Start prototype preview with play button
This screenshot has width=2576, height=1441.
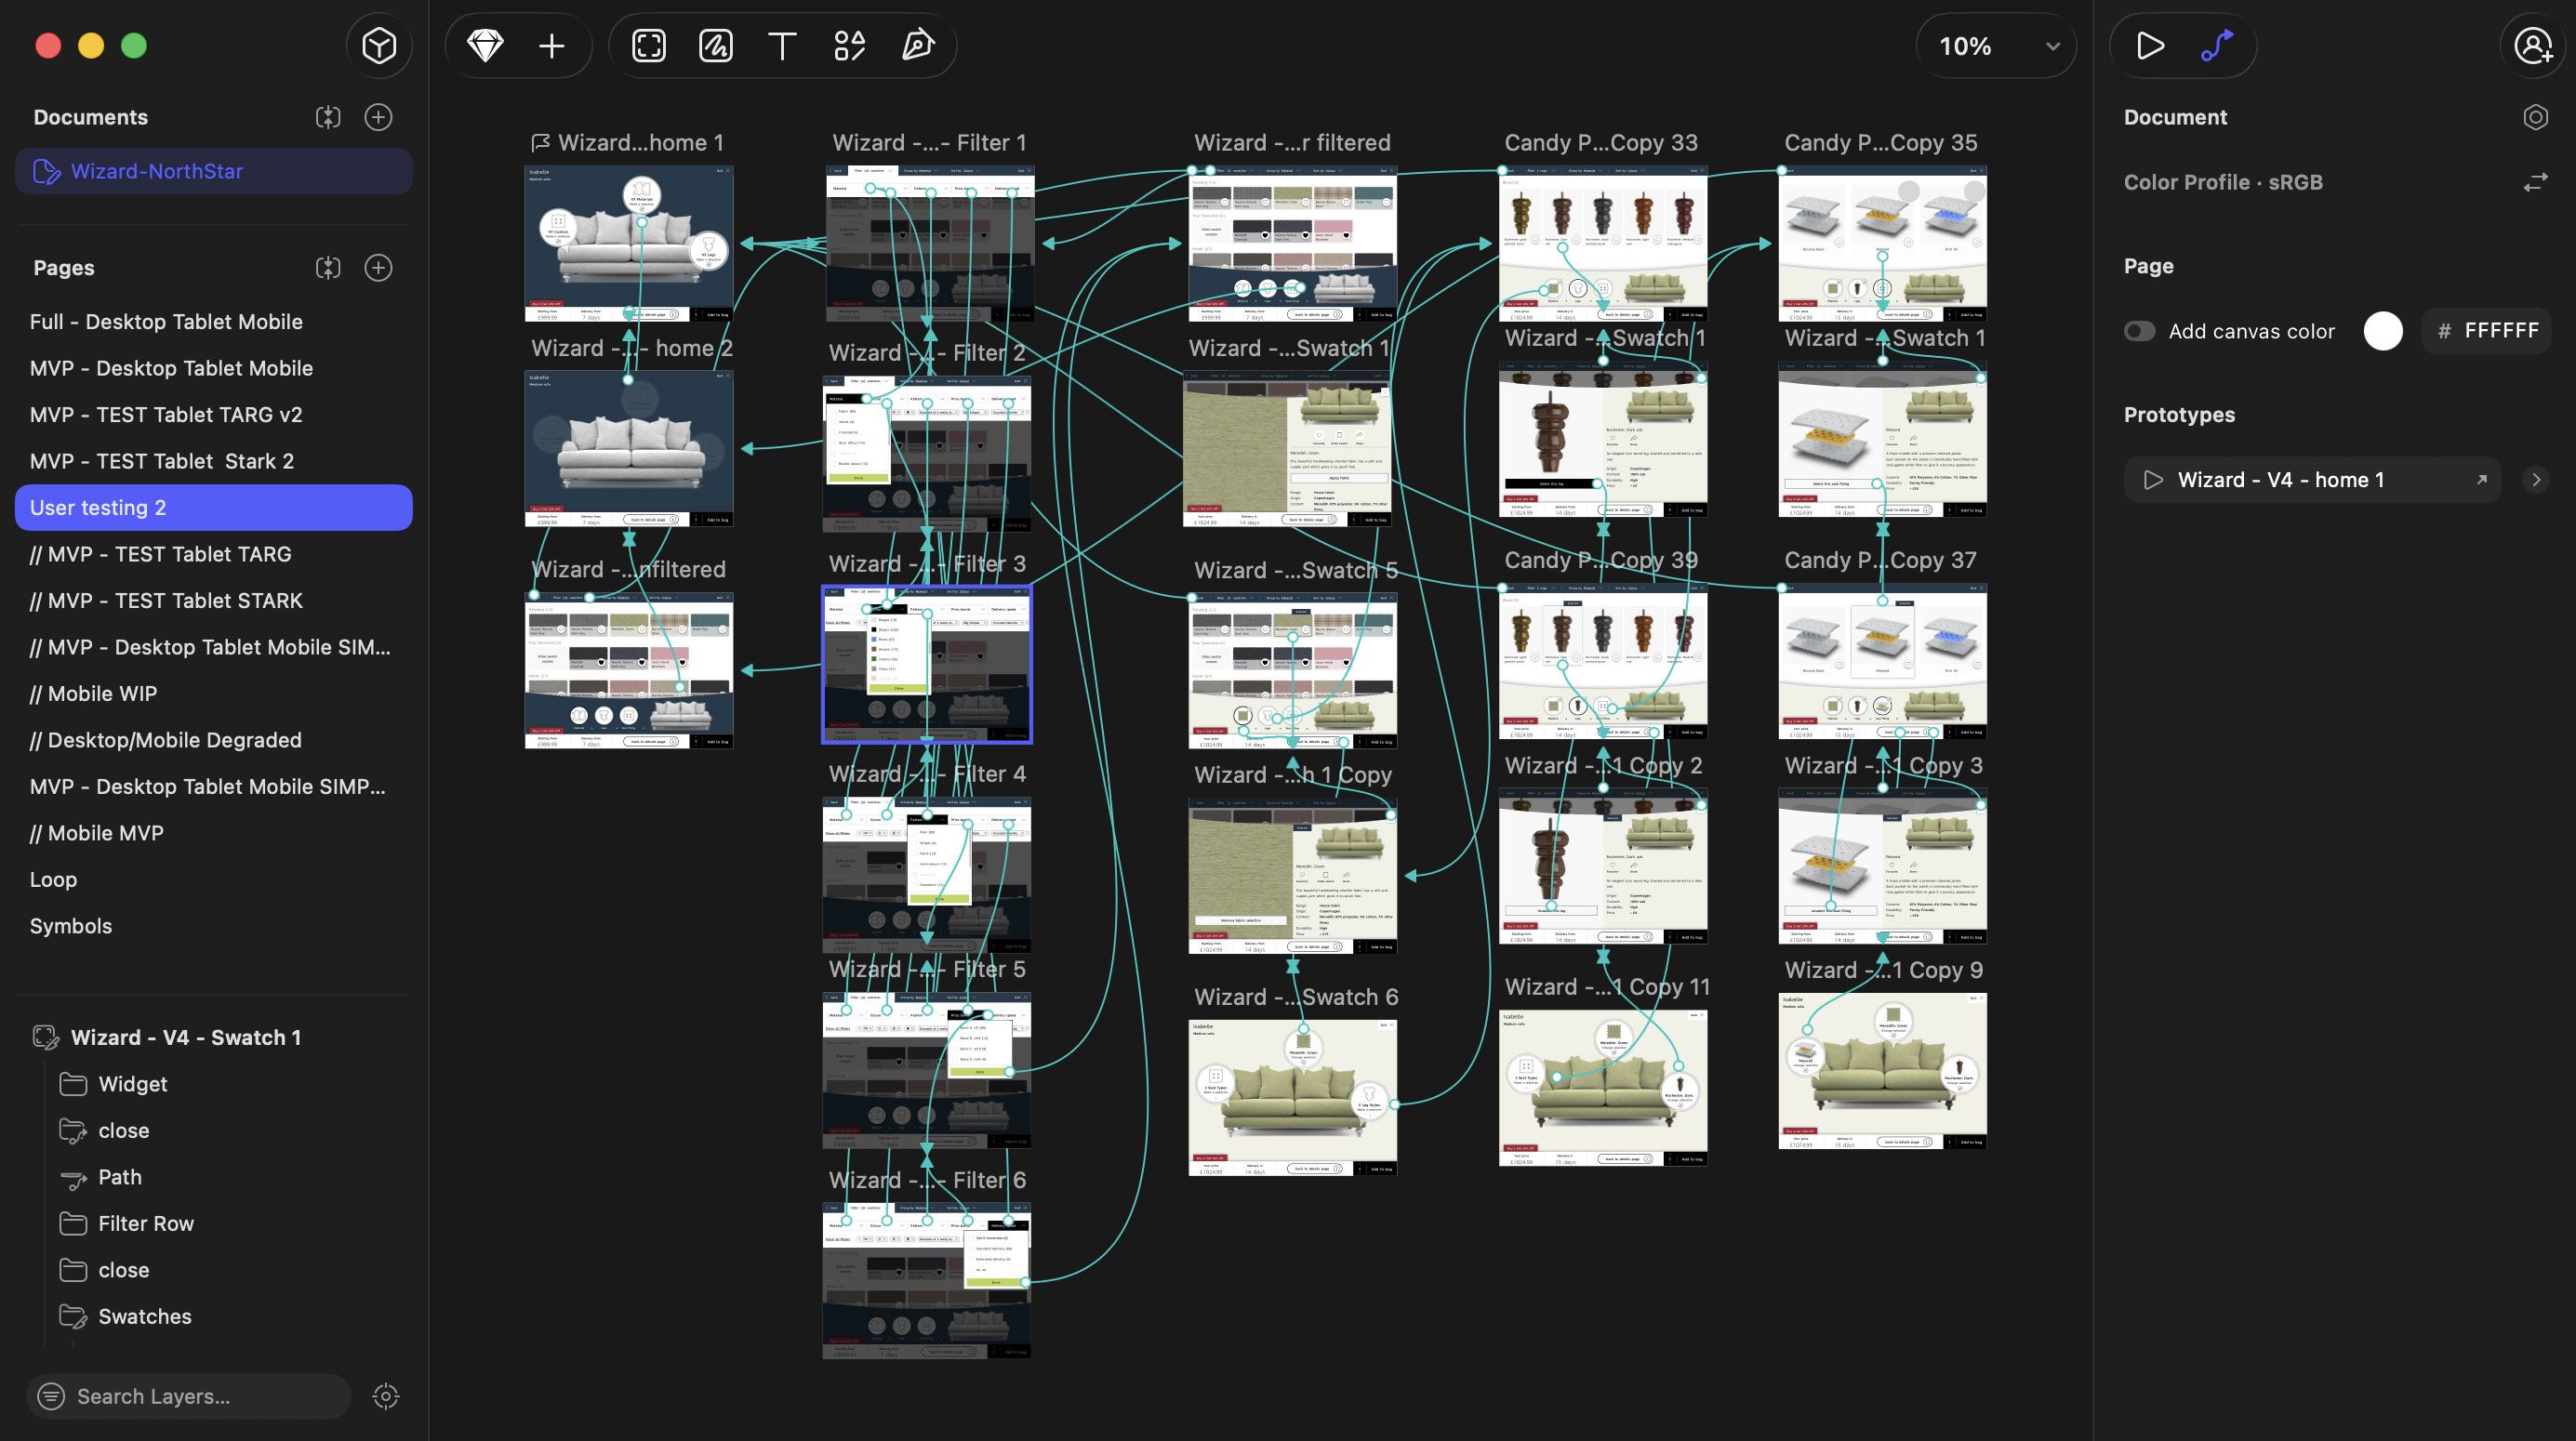click(x=2150, y=46)
